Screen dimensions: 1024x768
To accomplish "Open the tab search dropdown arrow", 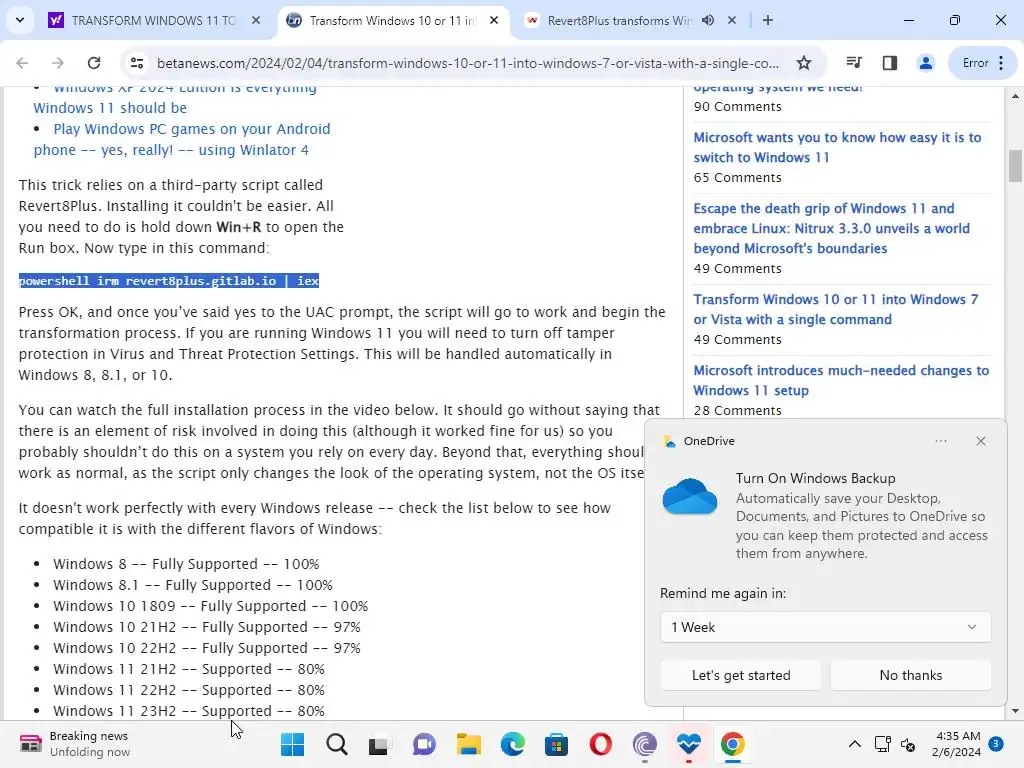I will click(x=20, y=20).
